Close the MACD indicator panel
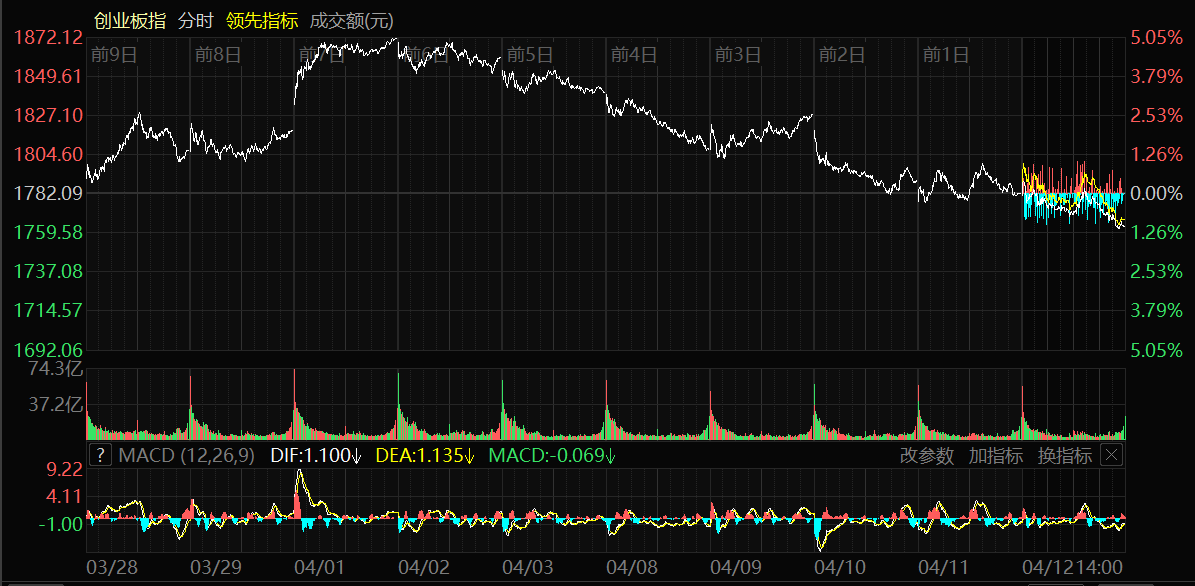Image resolution: width=1195 pixels, height=586 pixels. click(x=1112, y=456)
